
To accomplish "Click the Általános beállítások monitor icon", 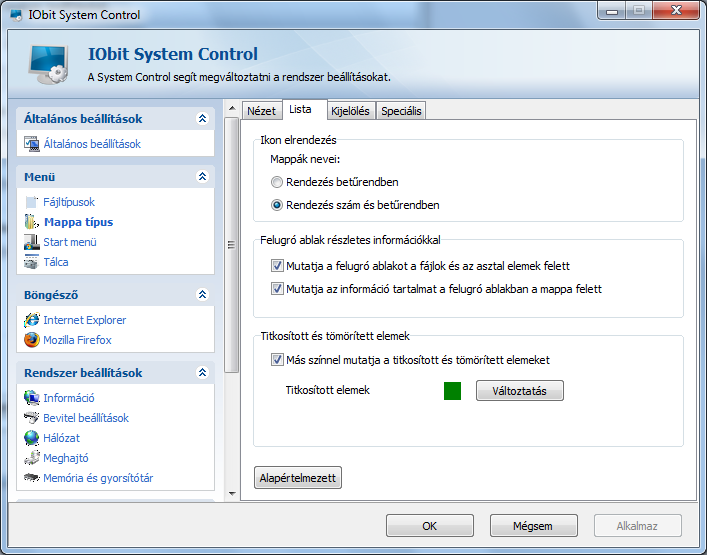I will 32,144.
